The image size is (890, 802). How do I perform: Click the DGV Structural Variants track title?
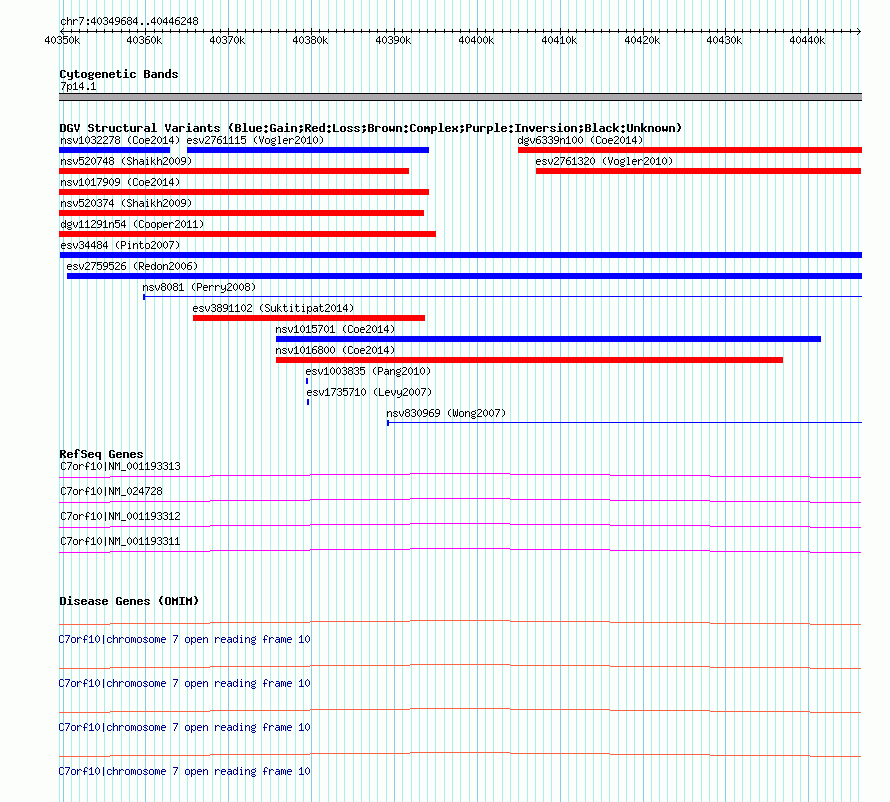[371, 128]
